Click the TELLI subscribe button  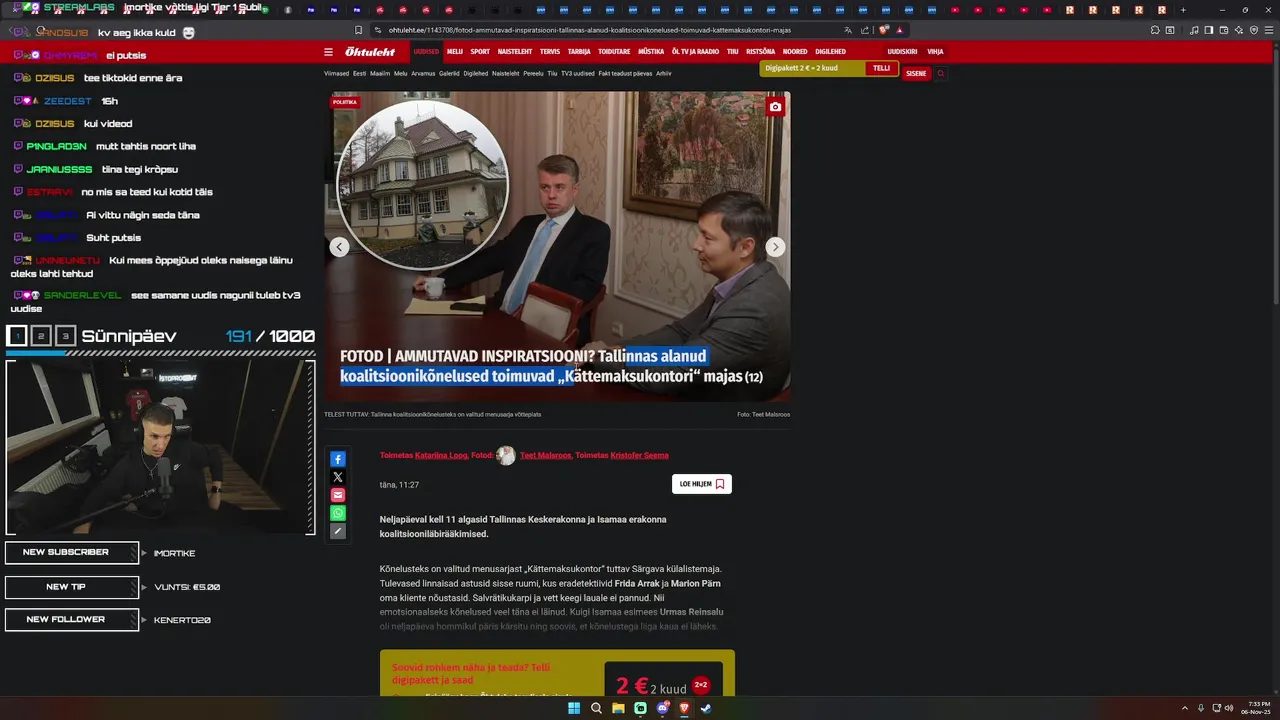click(x=881, y=68)
